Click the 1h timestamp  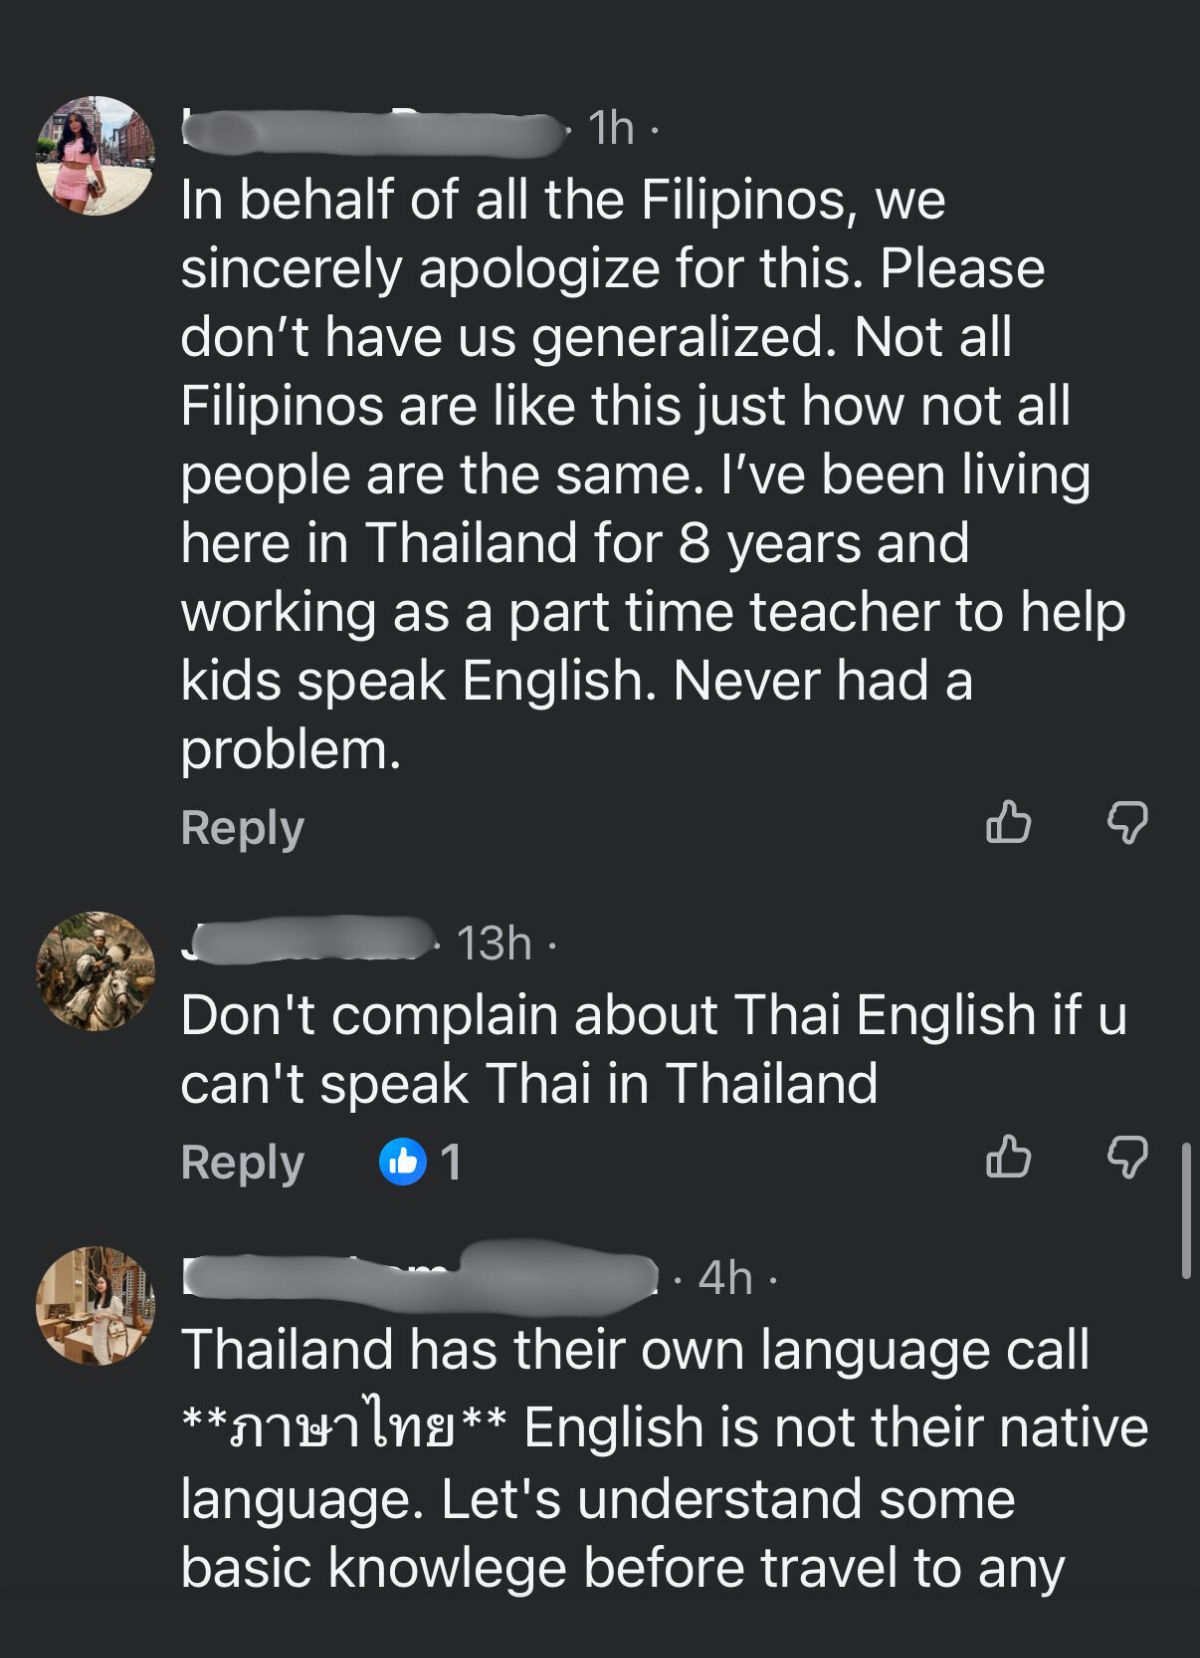611,128
